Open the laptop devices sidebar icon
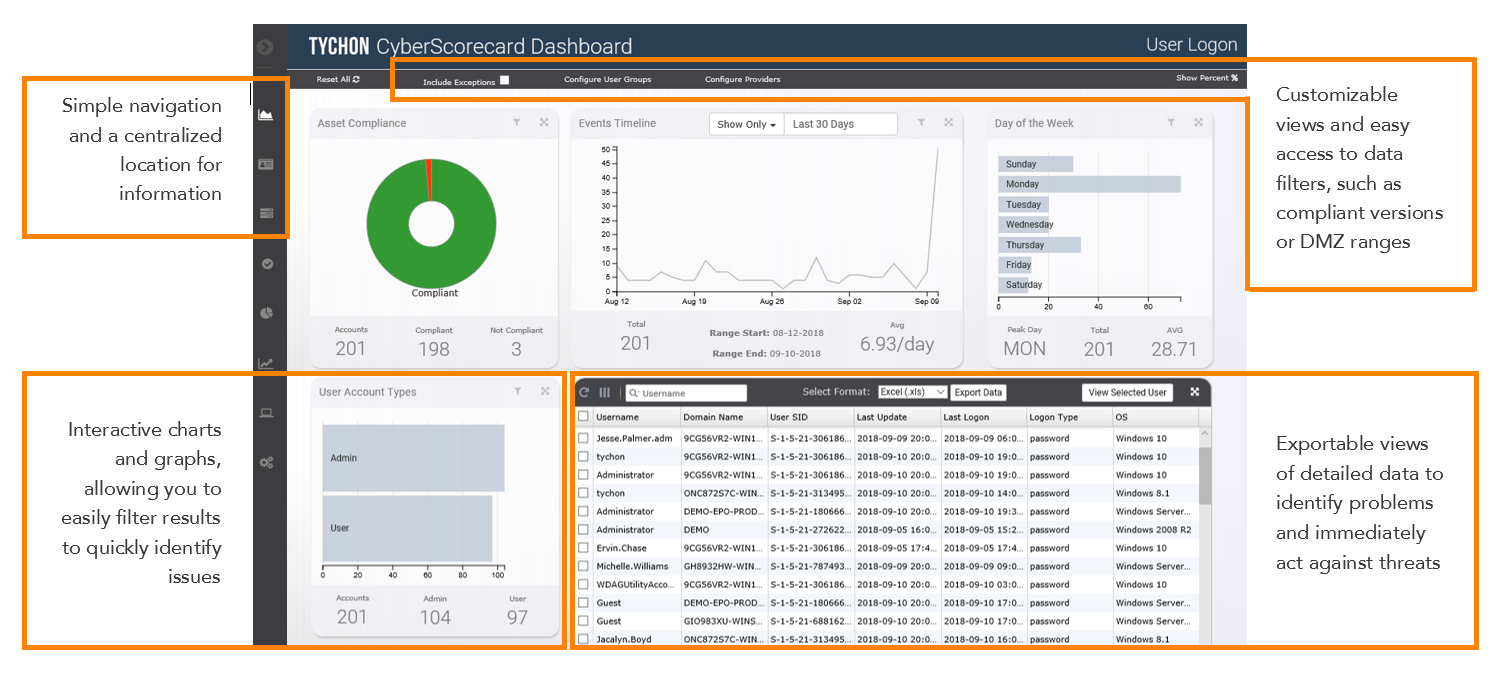The width and height of the screenshot is (1510, 690). (x=267, y=413)
